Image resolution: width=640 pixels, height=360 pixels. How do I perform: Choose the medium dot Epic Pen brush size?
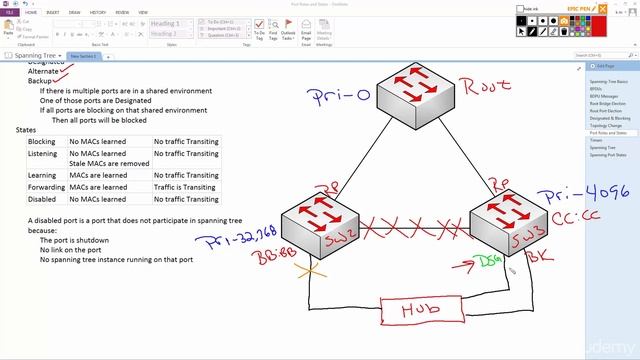pyautogui.click(x=543, y=21)
